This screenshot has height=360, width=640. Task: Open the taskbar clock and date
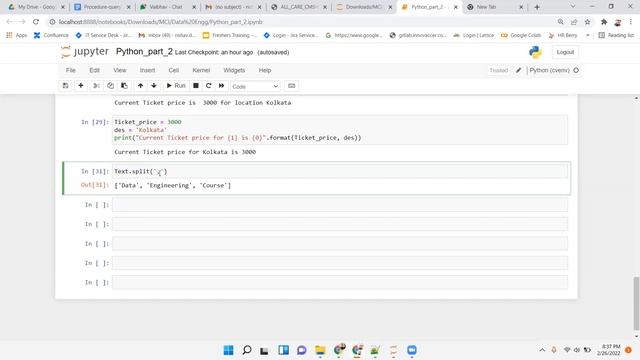pyautogui.click(x=610, y=350)
